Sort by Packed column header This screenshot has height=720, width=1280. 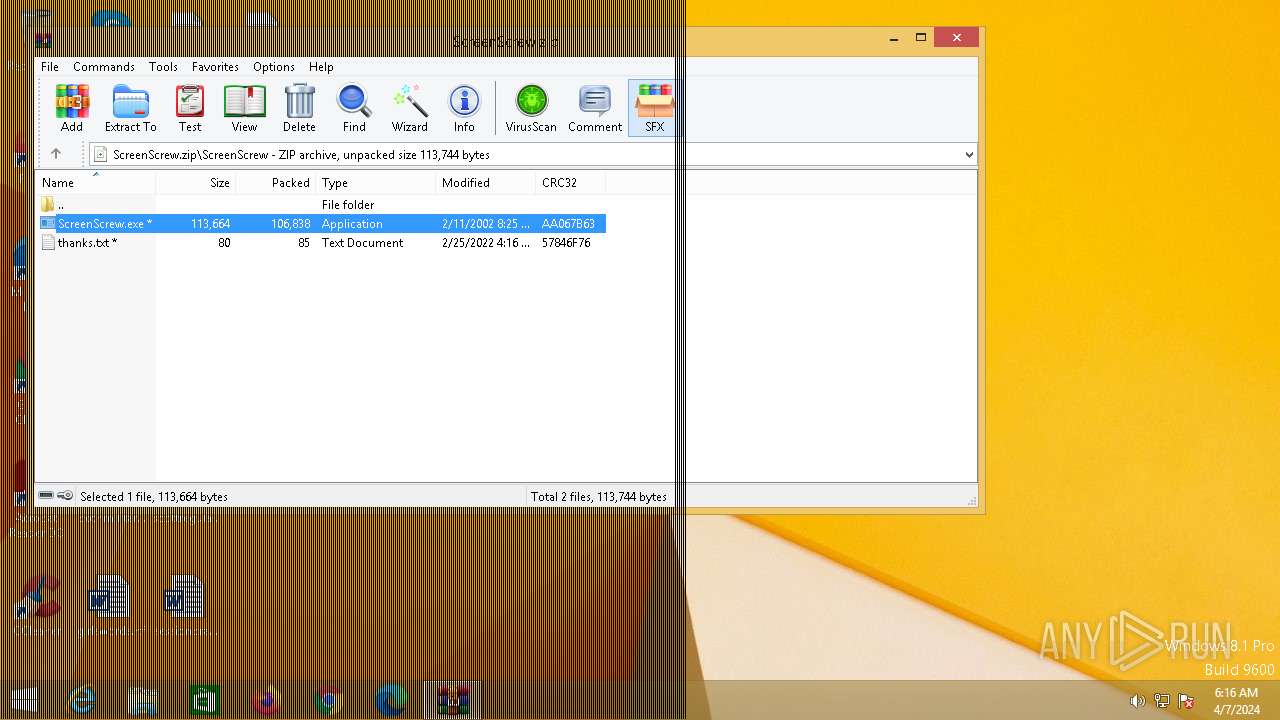point(276,183)
